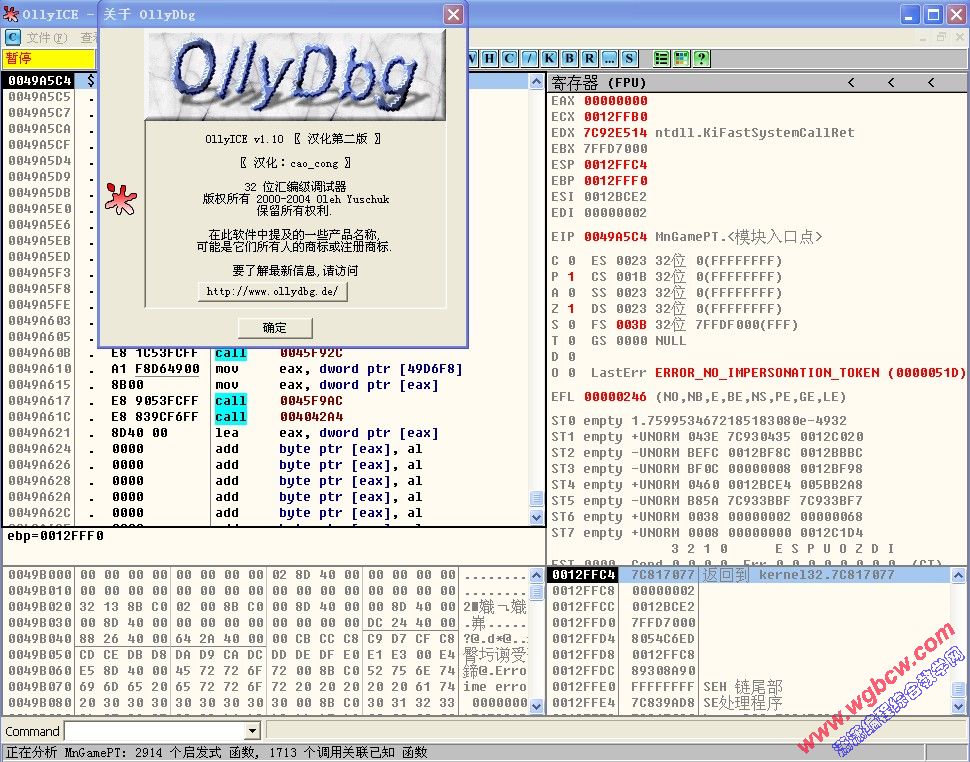Maximize the OllyICE main window
This screenshot has width=970, height=762.
point(934,14)
